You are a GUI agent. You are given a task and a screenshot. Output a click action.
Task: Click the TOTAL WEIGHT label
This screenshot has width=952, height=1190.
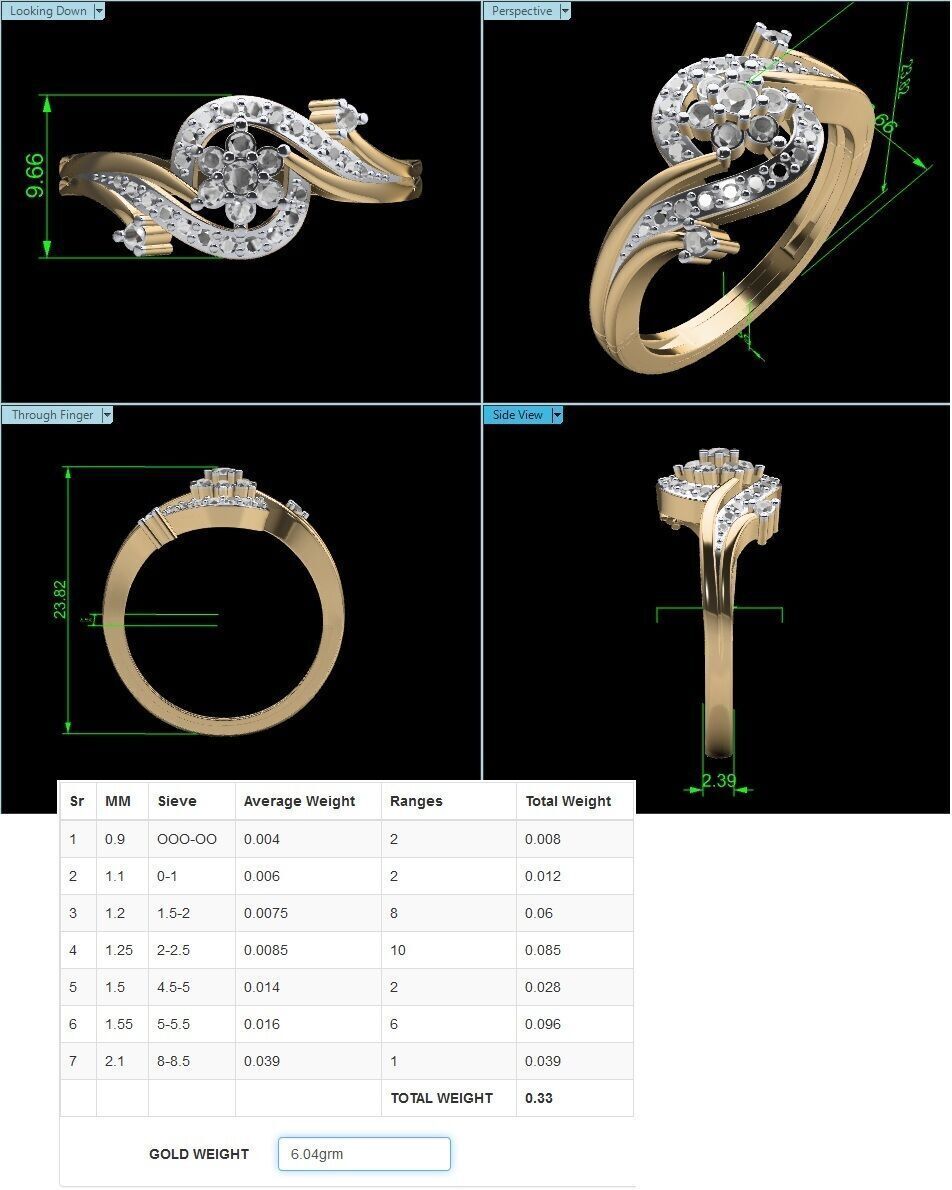click(441, 1098)
